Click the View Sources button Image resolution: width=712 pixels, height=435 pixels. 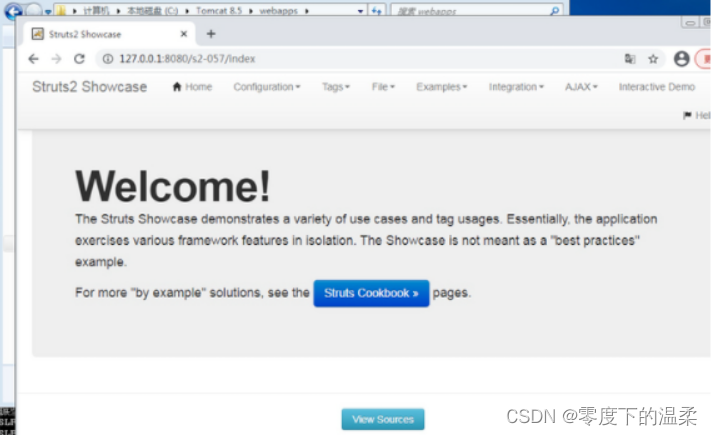click(383, 419)
